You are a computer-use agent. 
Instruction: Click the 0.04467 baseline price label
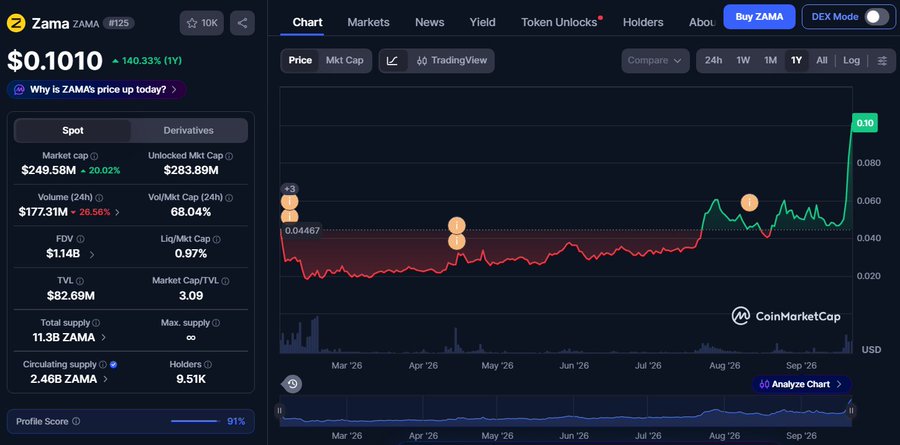tap(302, 231)
